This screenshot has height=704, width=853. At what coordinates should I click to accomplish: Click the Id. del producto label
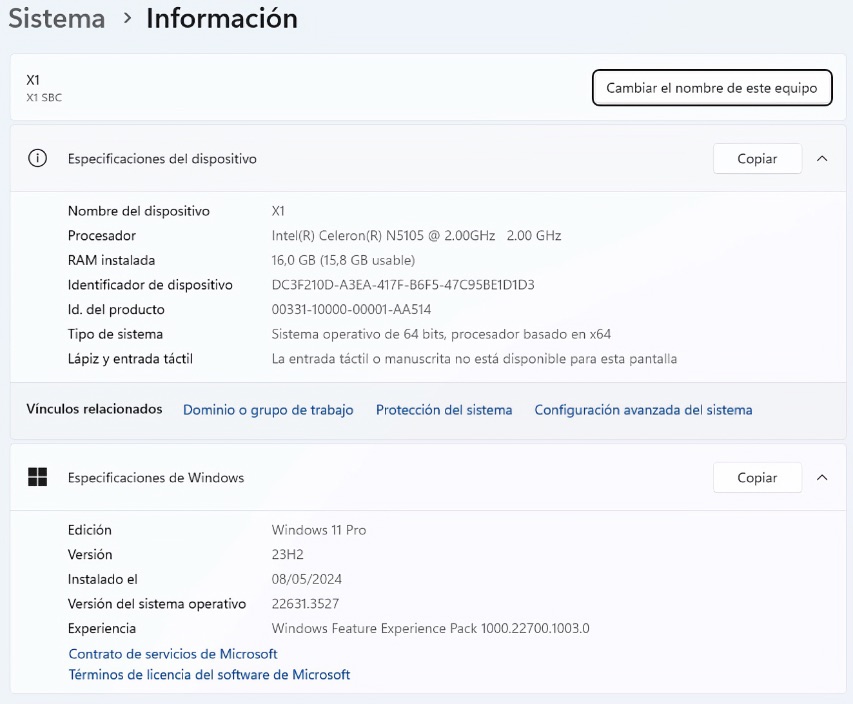(116, 310)
